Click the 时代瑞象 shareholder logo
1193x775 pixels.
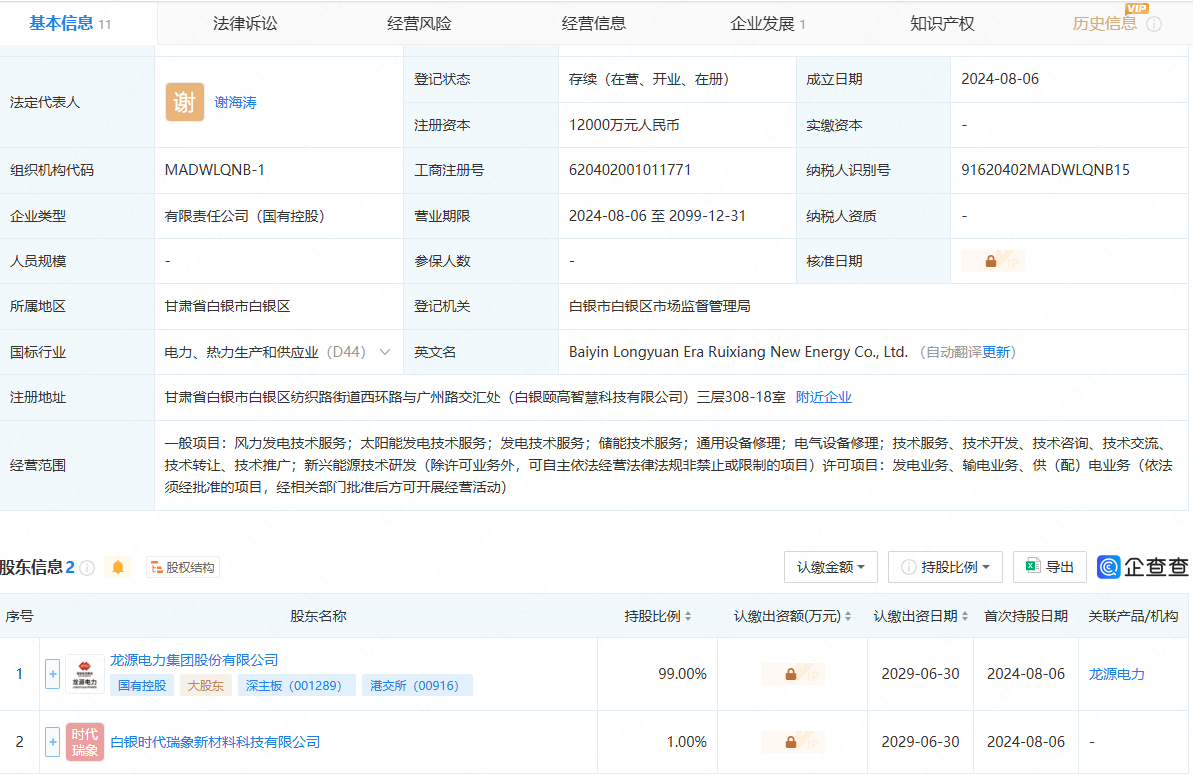pos(85,742)
